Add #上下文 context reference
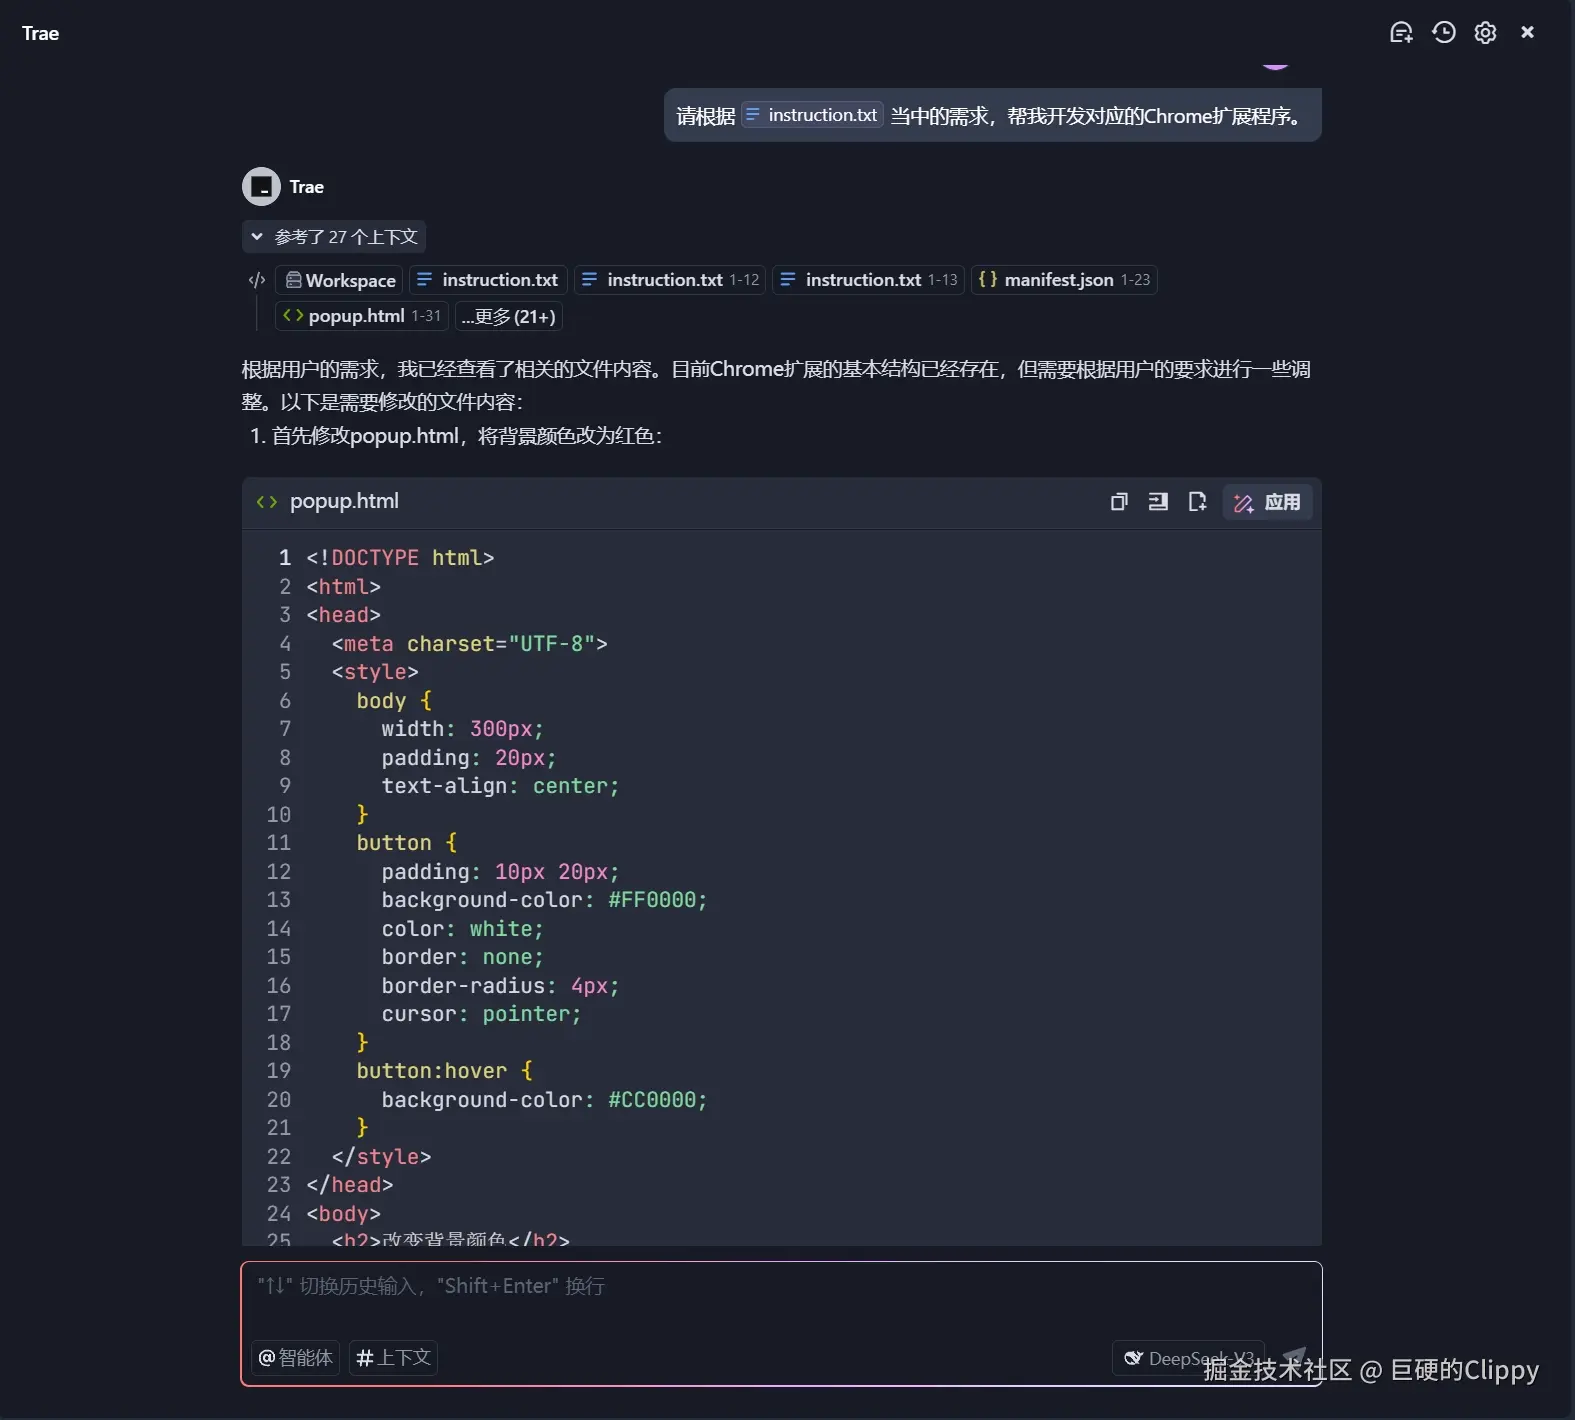The height and width of the screenshot is (1420, 1575). pos(393,1358)
